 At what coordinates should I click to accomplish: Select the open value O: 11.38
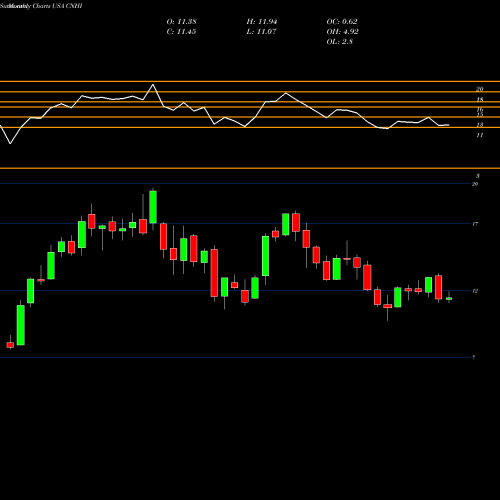coord(181,22)
